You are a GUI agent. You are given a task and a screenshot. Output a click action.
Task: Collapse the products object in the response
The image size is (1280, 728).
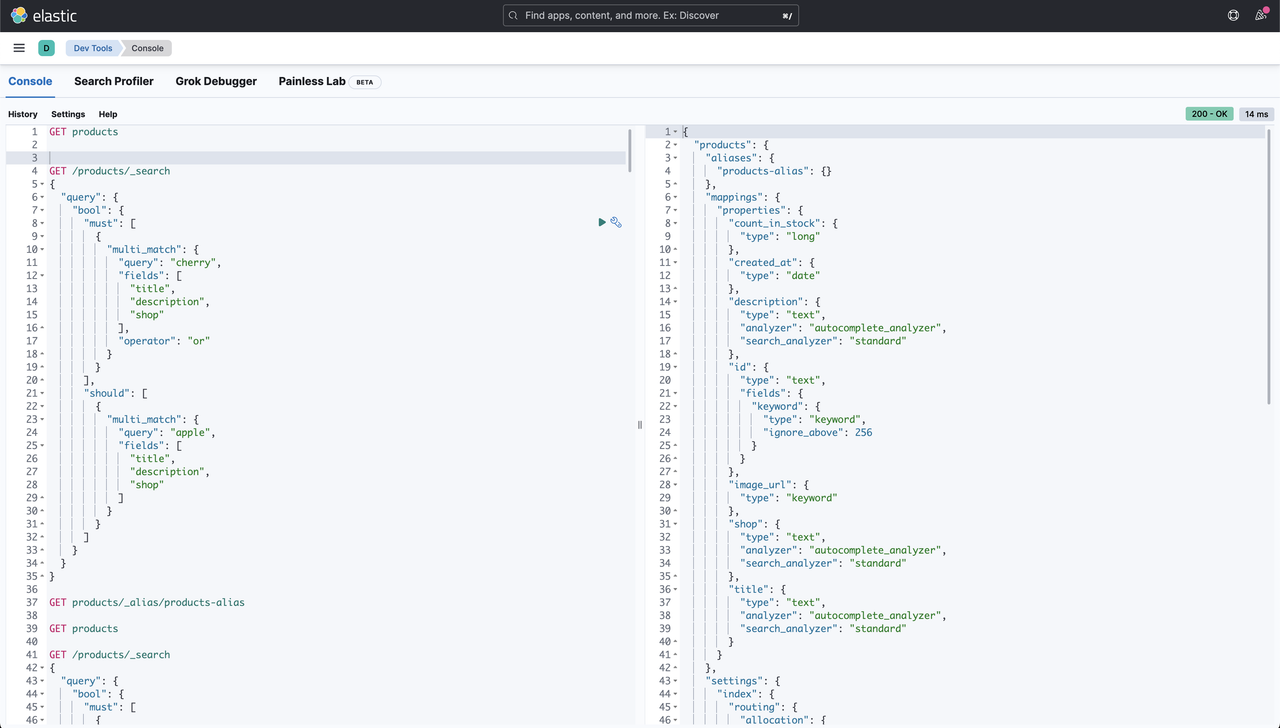tap(674, 144)
